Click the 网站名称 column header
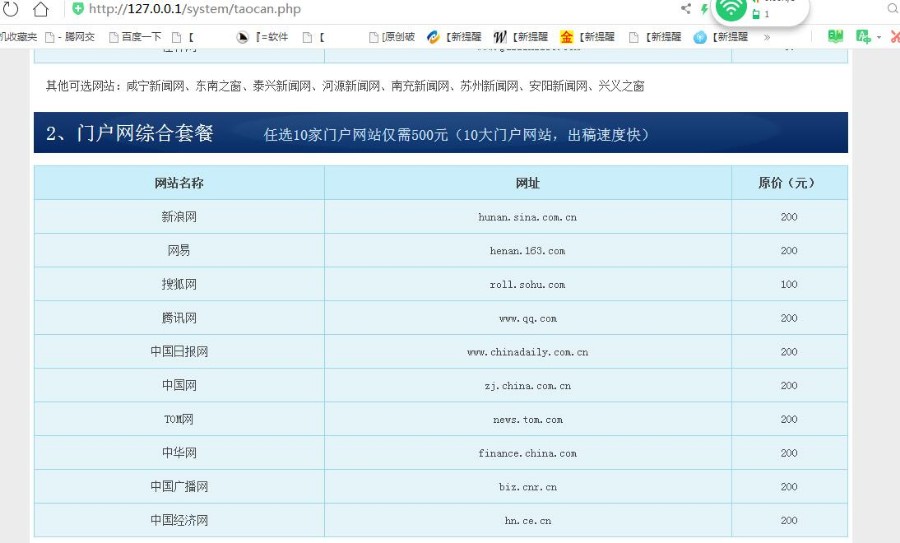The width and height of the screenshot is (900, 543). pos(179,183)
